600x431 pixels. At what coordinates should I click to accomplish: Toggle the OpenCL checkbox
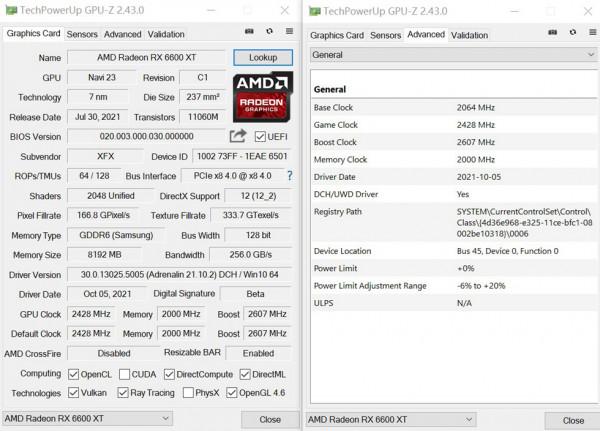tap(73, 374)
